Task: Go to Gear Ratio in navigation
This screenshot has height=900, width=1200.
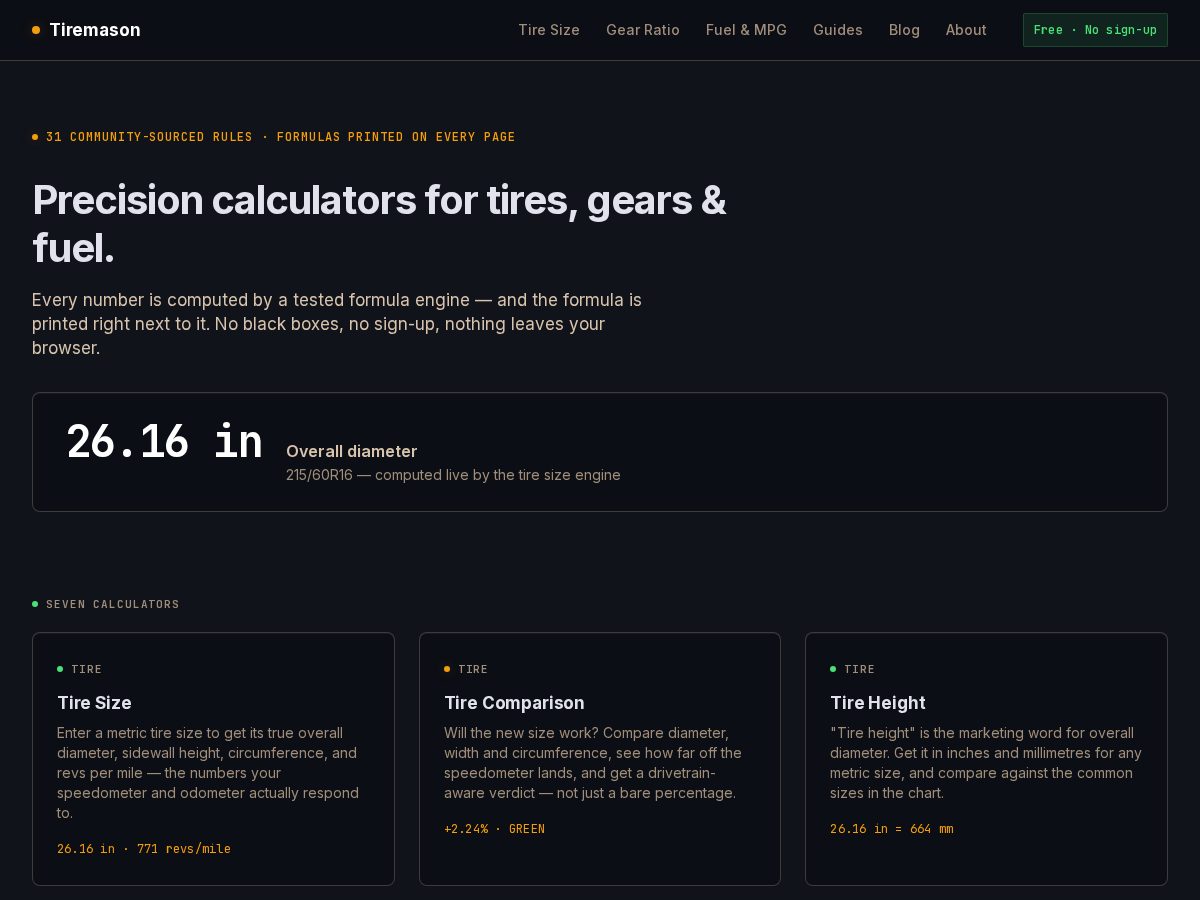Action: click(x=643, y=30)
